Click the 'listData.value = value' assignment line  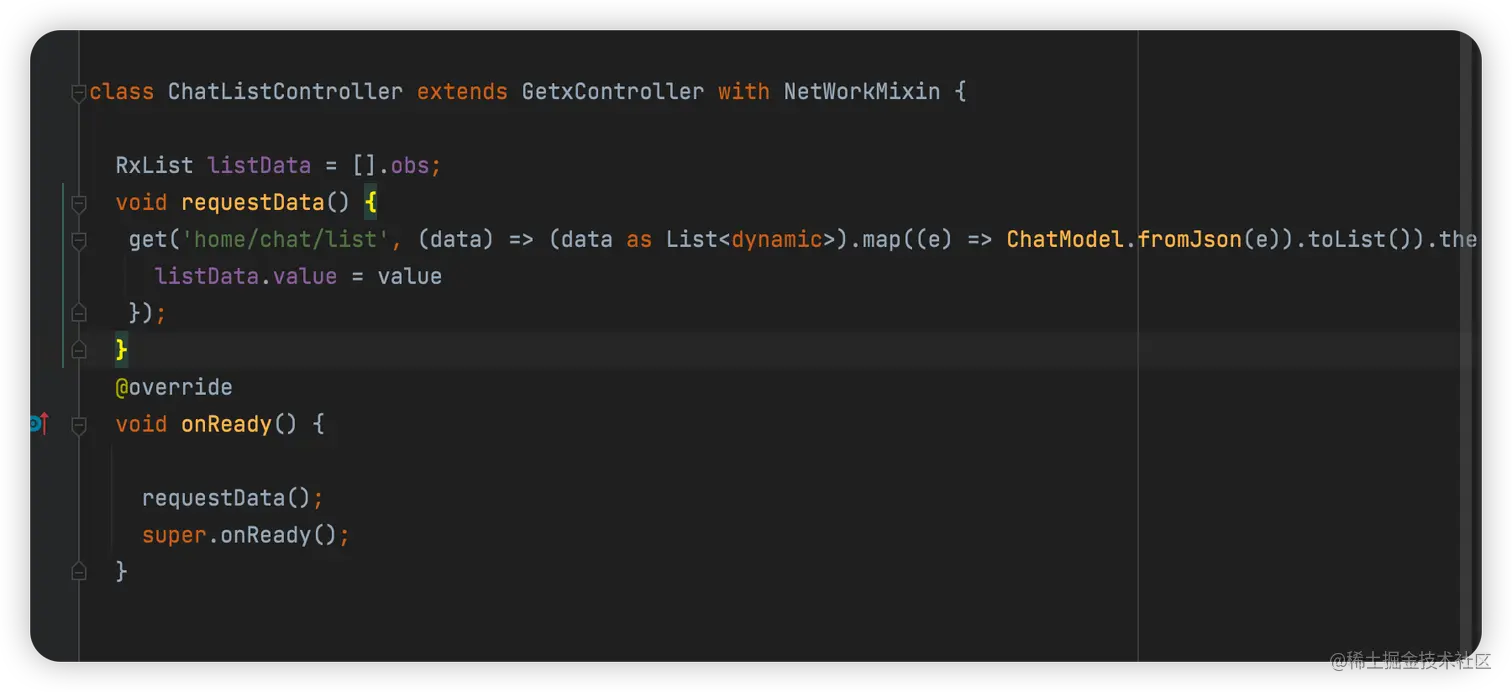click(x=298, y=276)
